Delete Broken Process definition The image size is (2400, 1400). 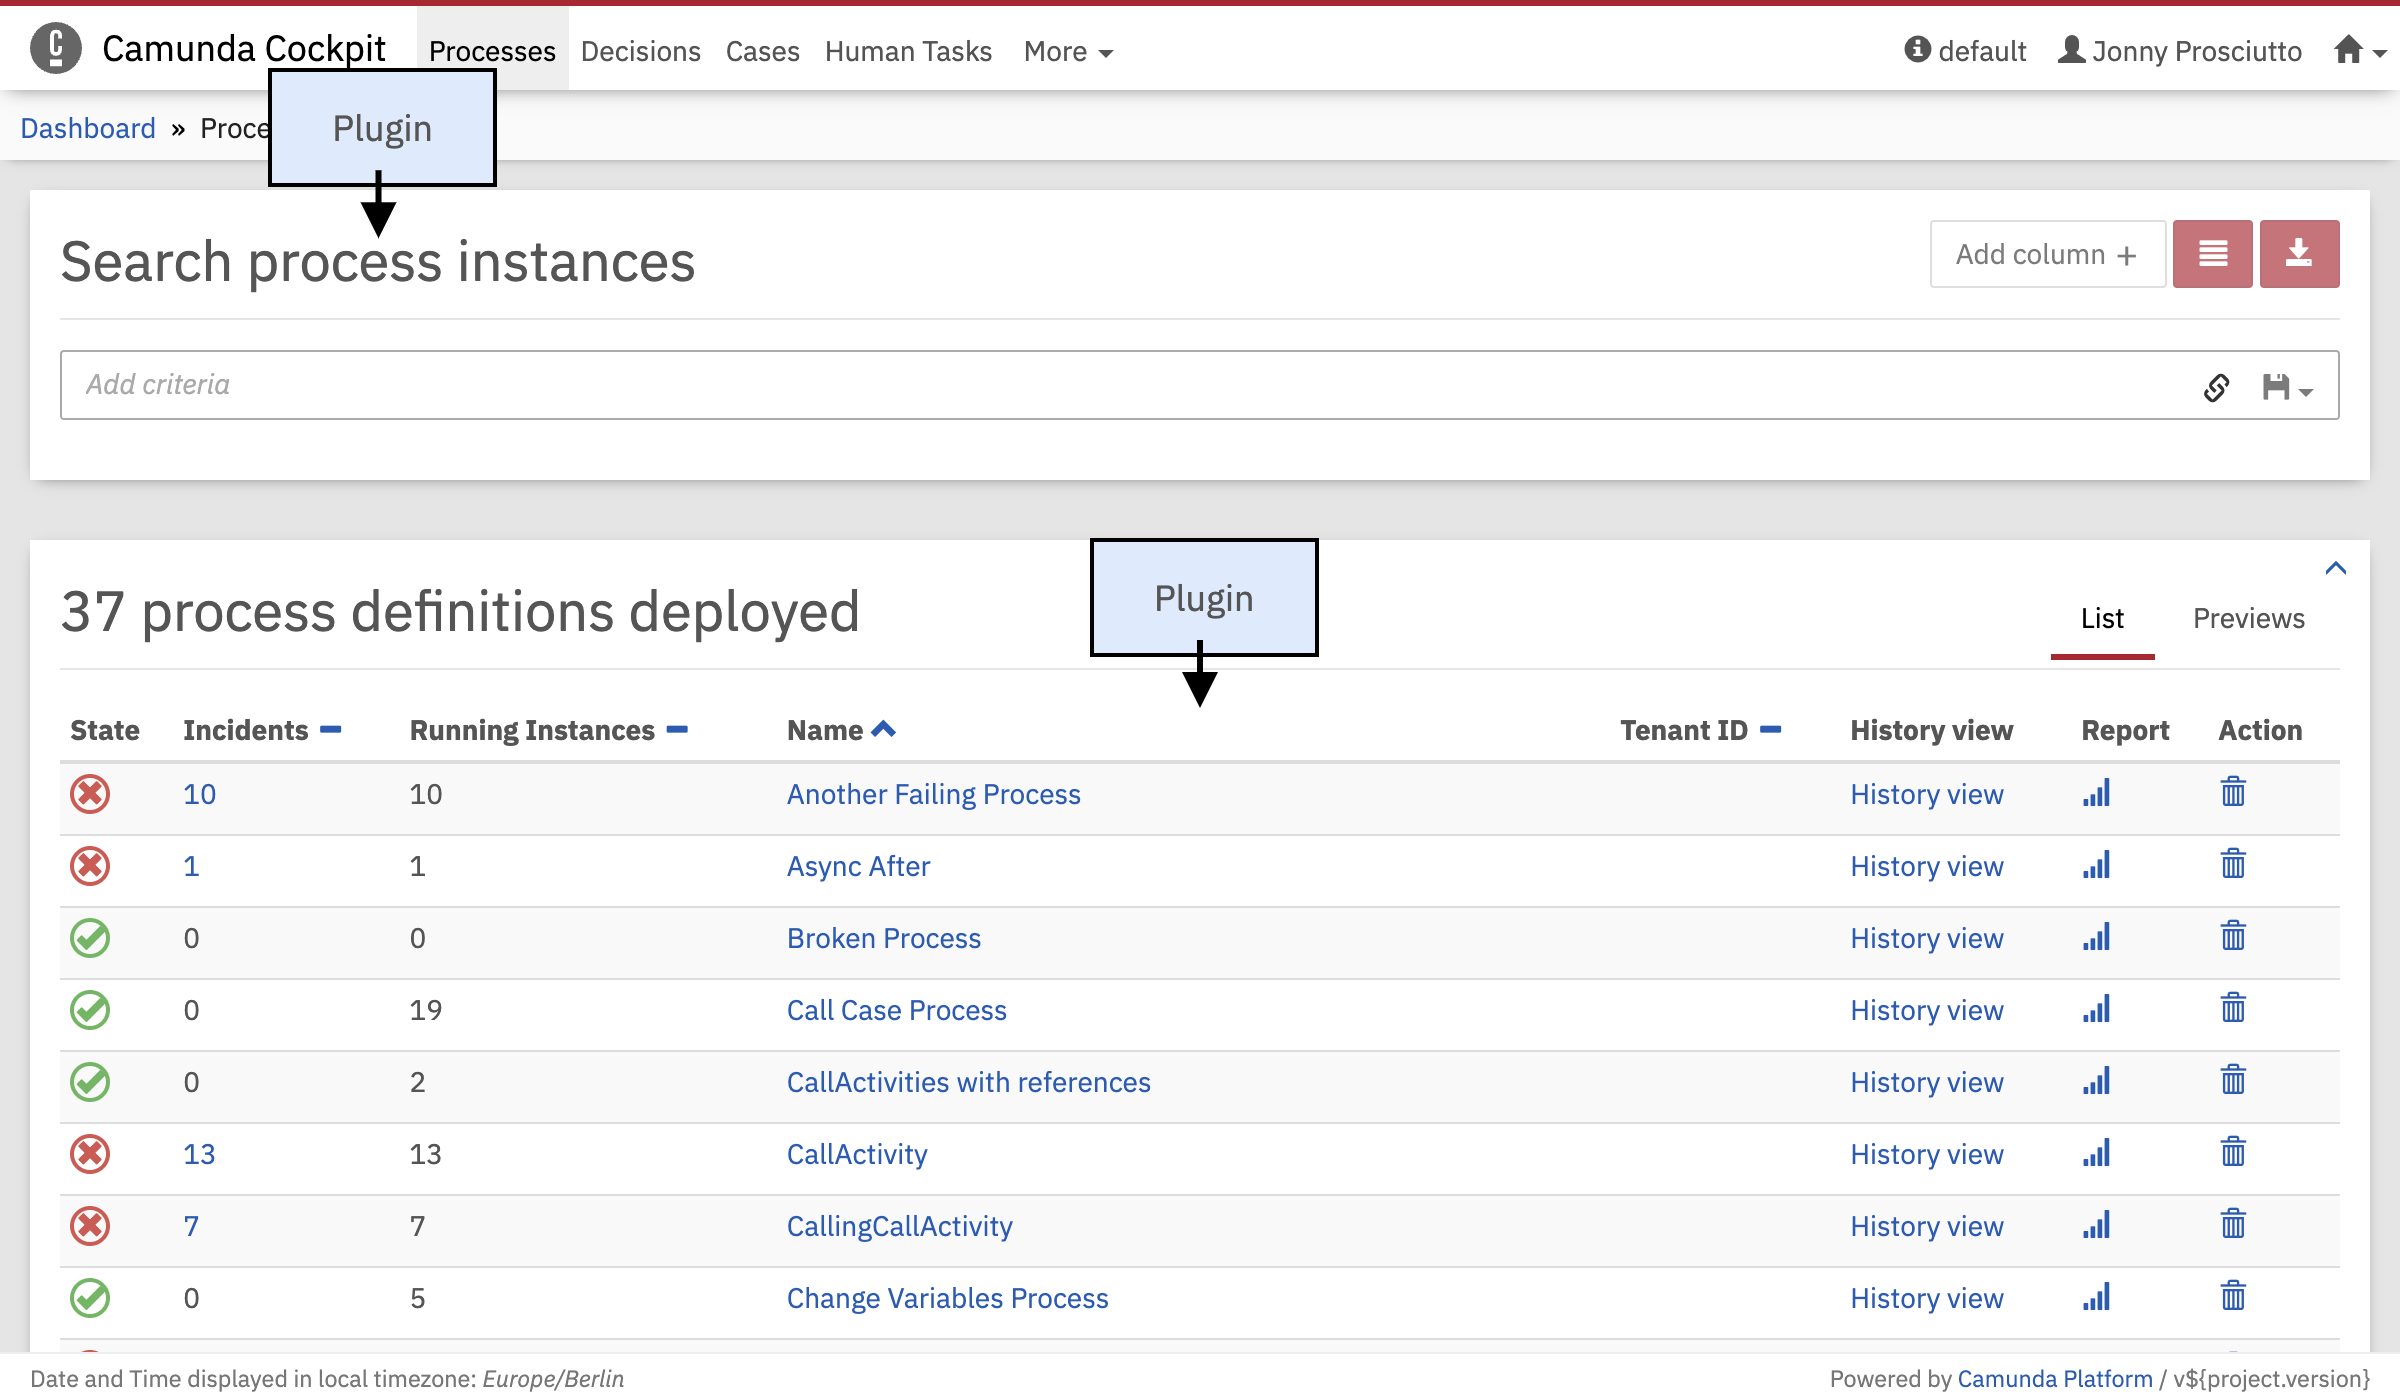coord(2233,936)
